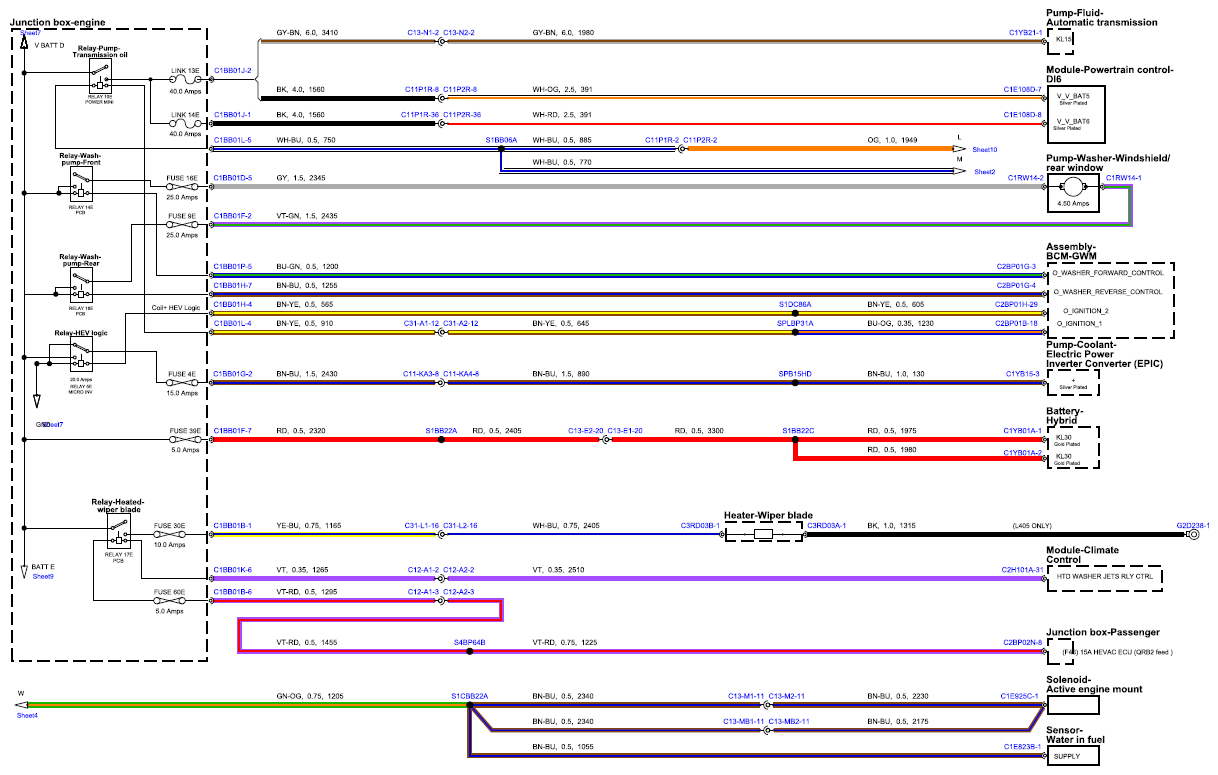The height and width of the screenshot is (775, 1218).
Task: Select the Solenoid-Active engine mount component box
Action: tap(1072, 706)
